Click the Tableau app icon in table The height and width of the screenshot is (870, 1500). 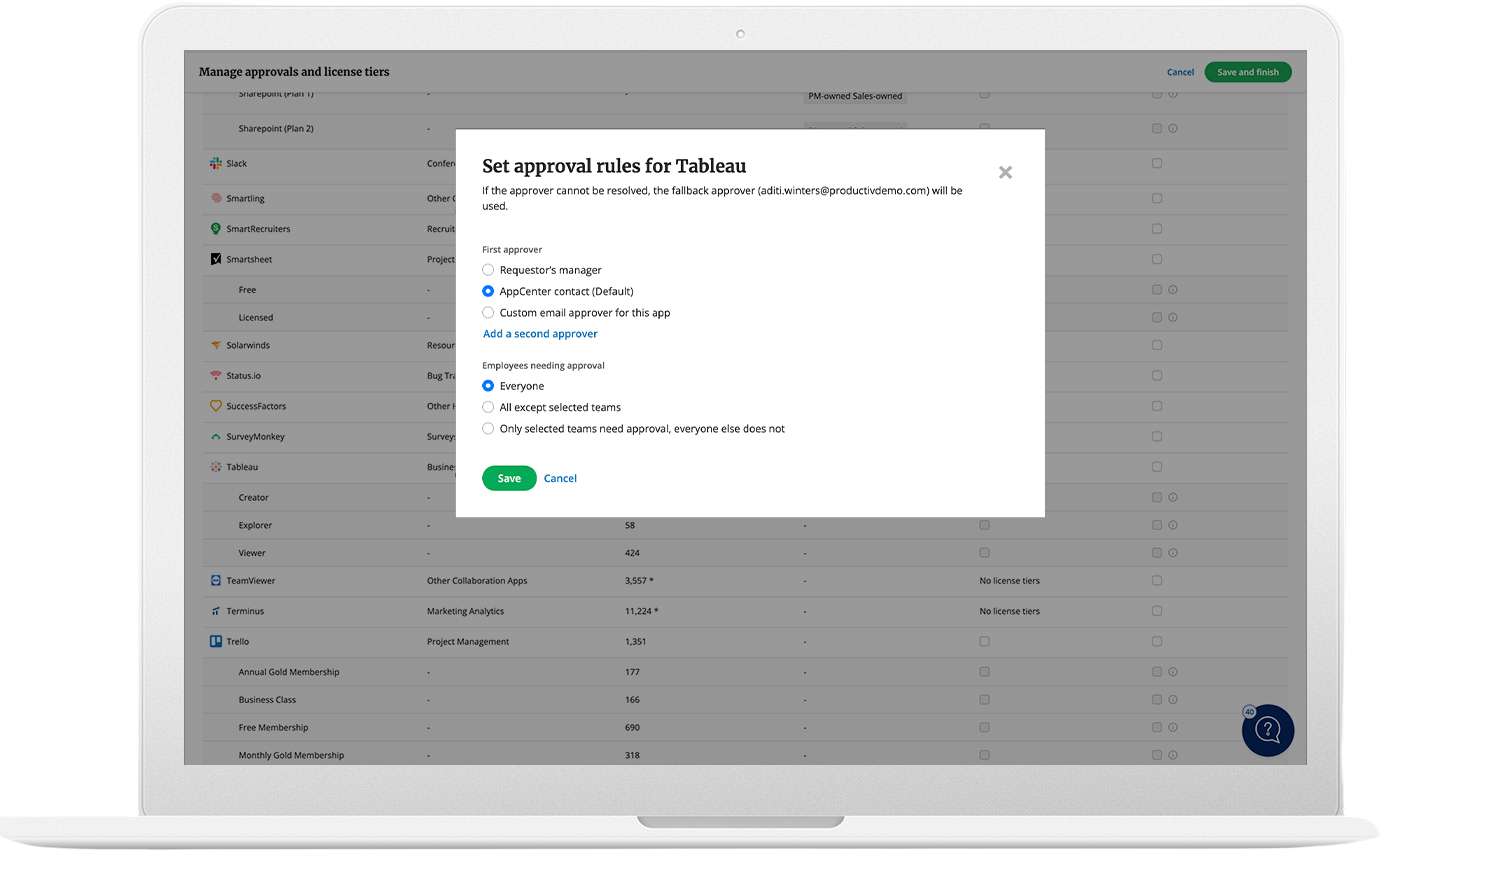click(x=215, y=467)
